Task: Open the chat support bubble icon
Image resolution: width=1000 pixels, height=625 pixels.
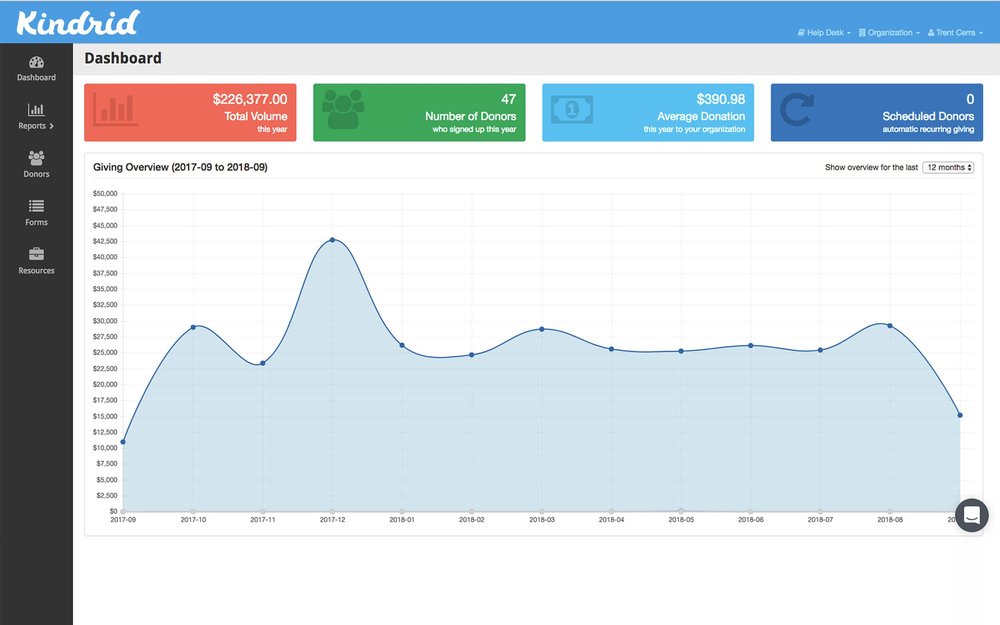Action: (x=971, y=515)
